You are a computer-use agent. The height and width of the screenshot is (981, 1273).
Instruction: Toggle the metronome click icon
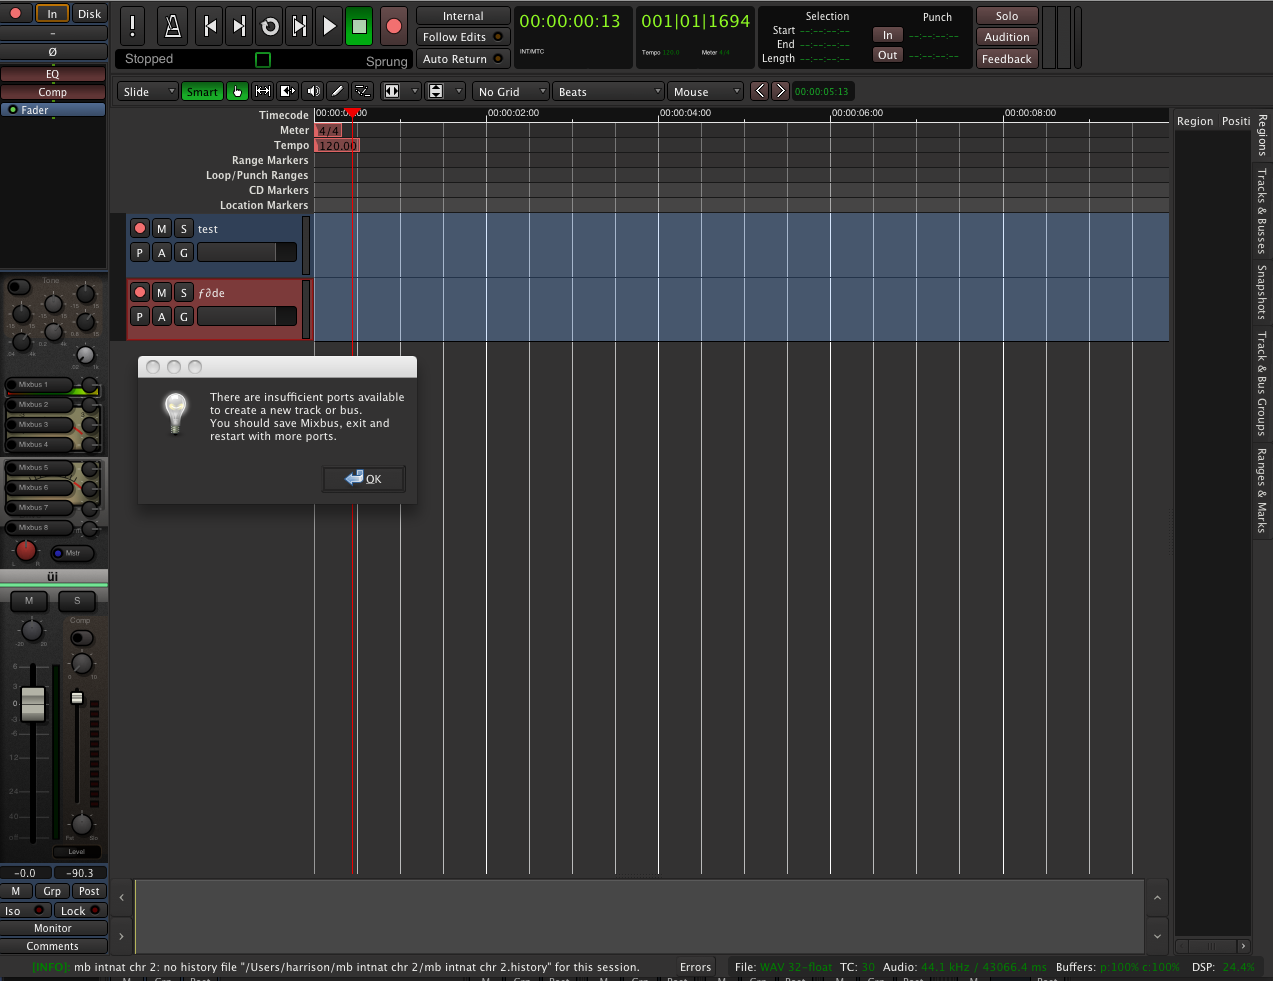tap(173, 27)
